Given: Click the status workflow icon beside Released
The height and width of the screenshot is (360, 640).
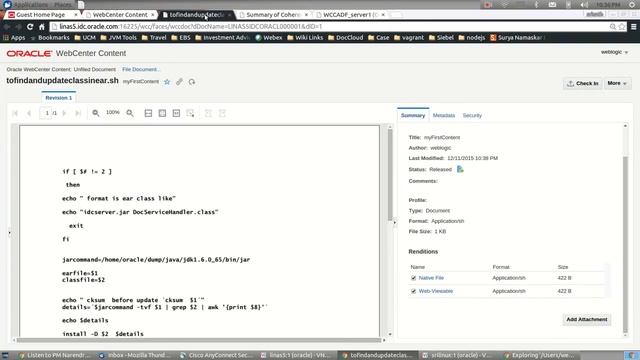Looking at the screenshot, I should tap(460, 169).
